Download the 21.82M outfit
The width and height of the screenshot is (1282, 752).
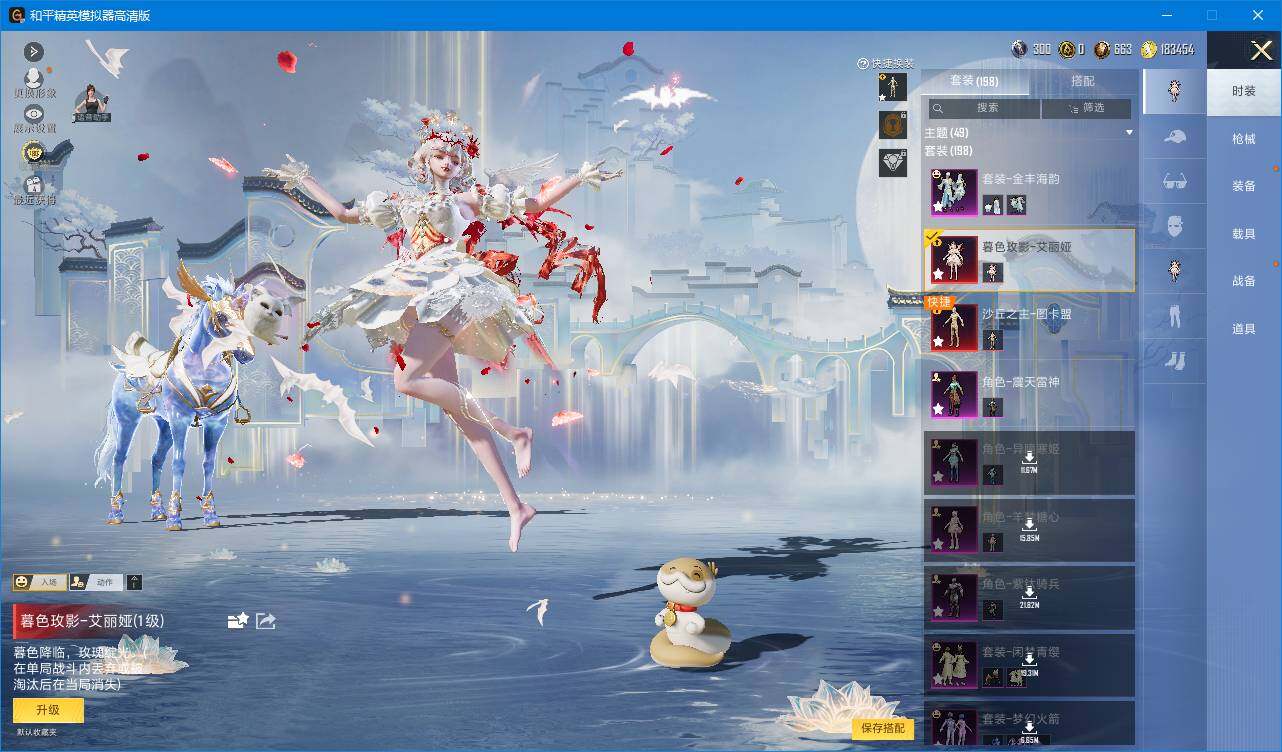[1028, 598]
